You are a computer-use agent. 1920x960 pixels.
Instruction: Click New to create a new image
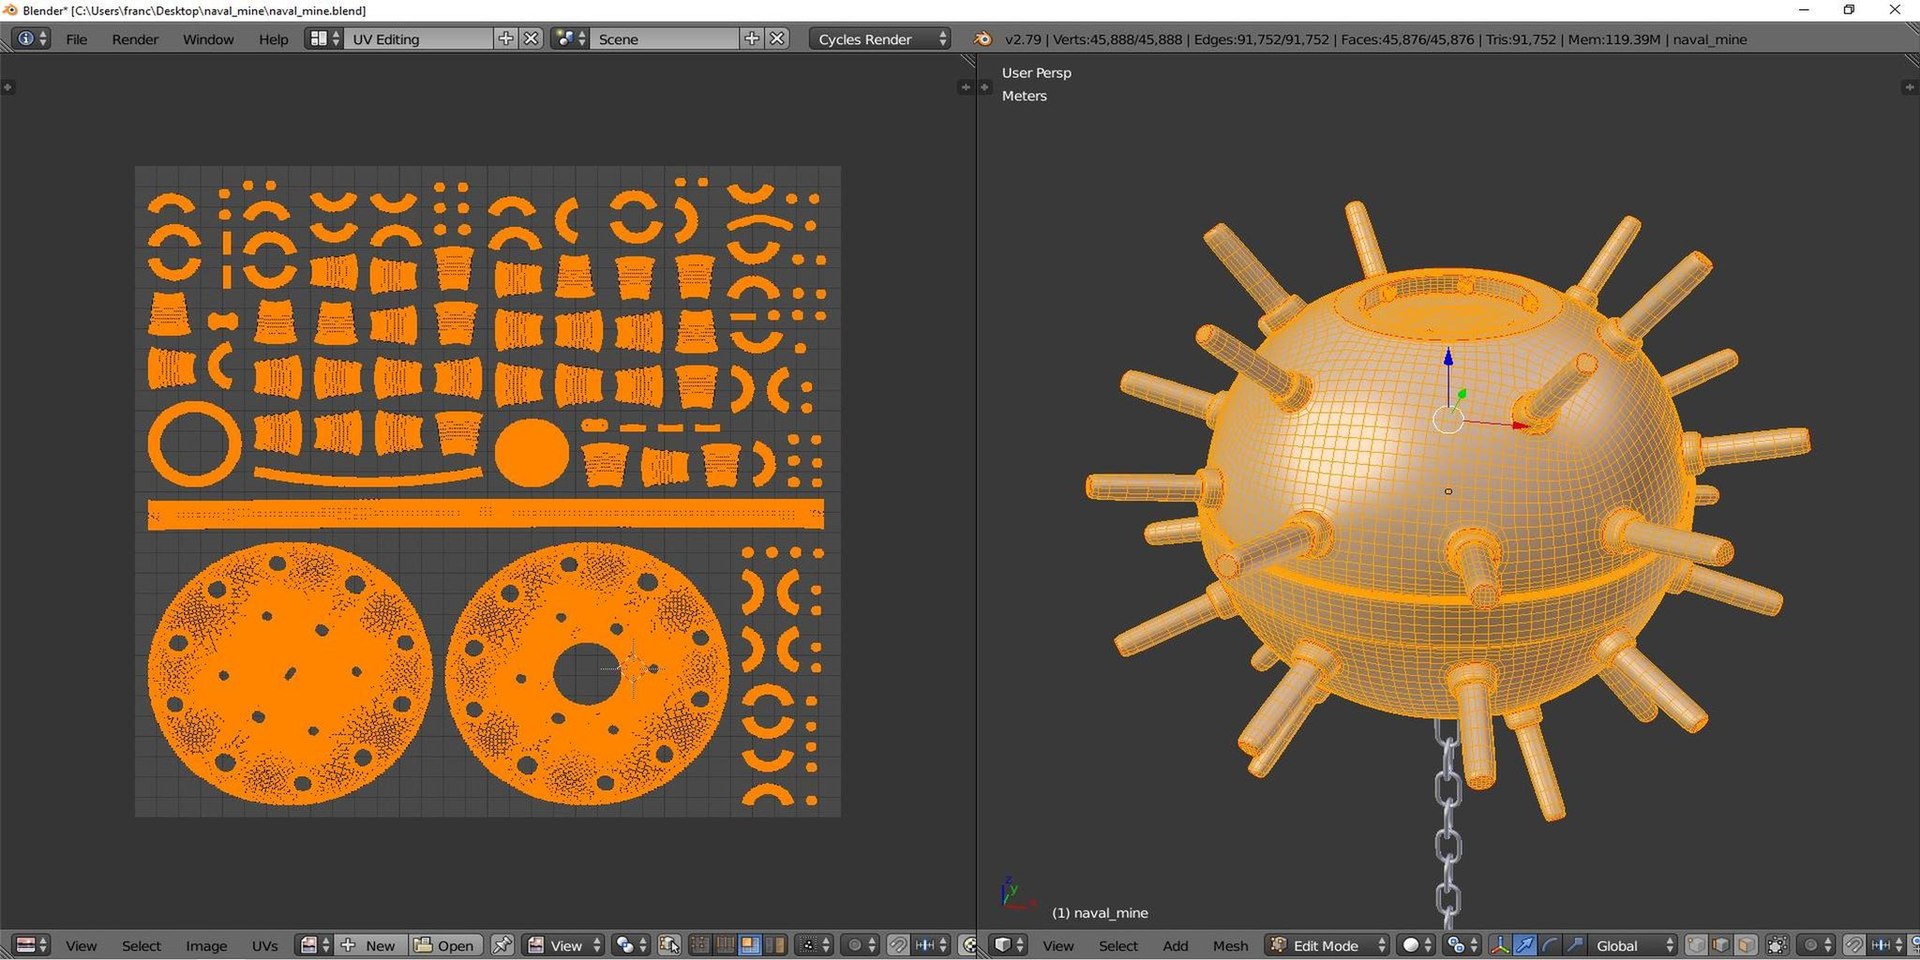pyautogui.click(x=371, y=945)
